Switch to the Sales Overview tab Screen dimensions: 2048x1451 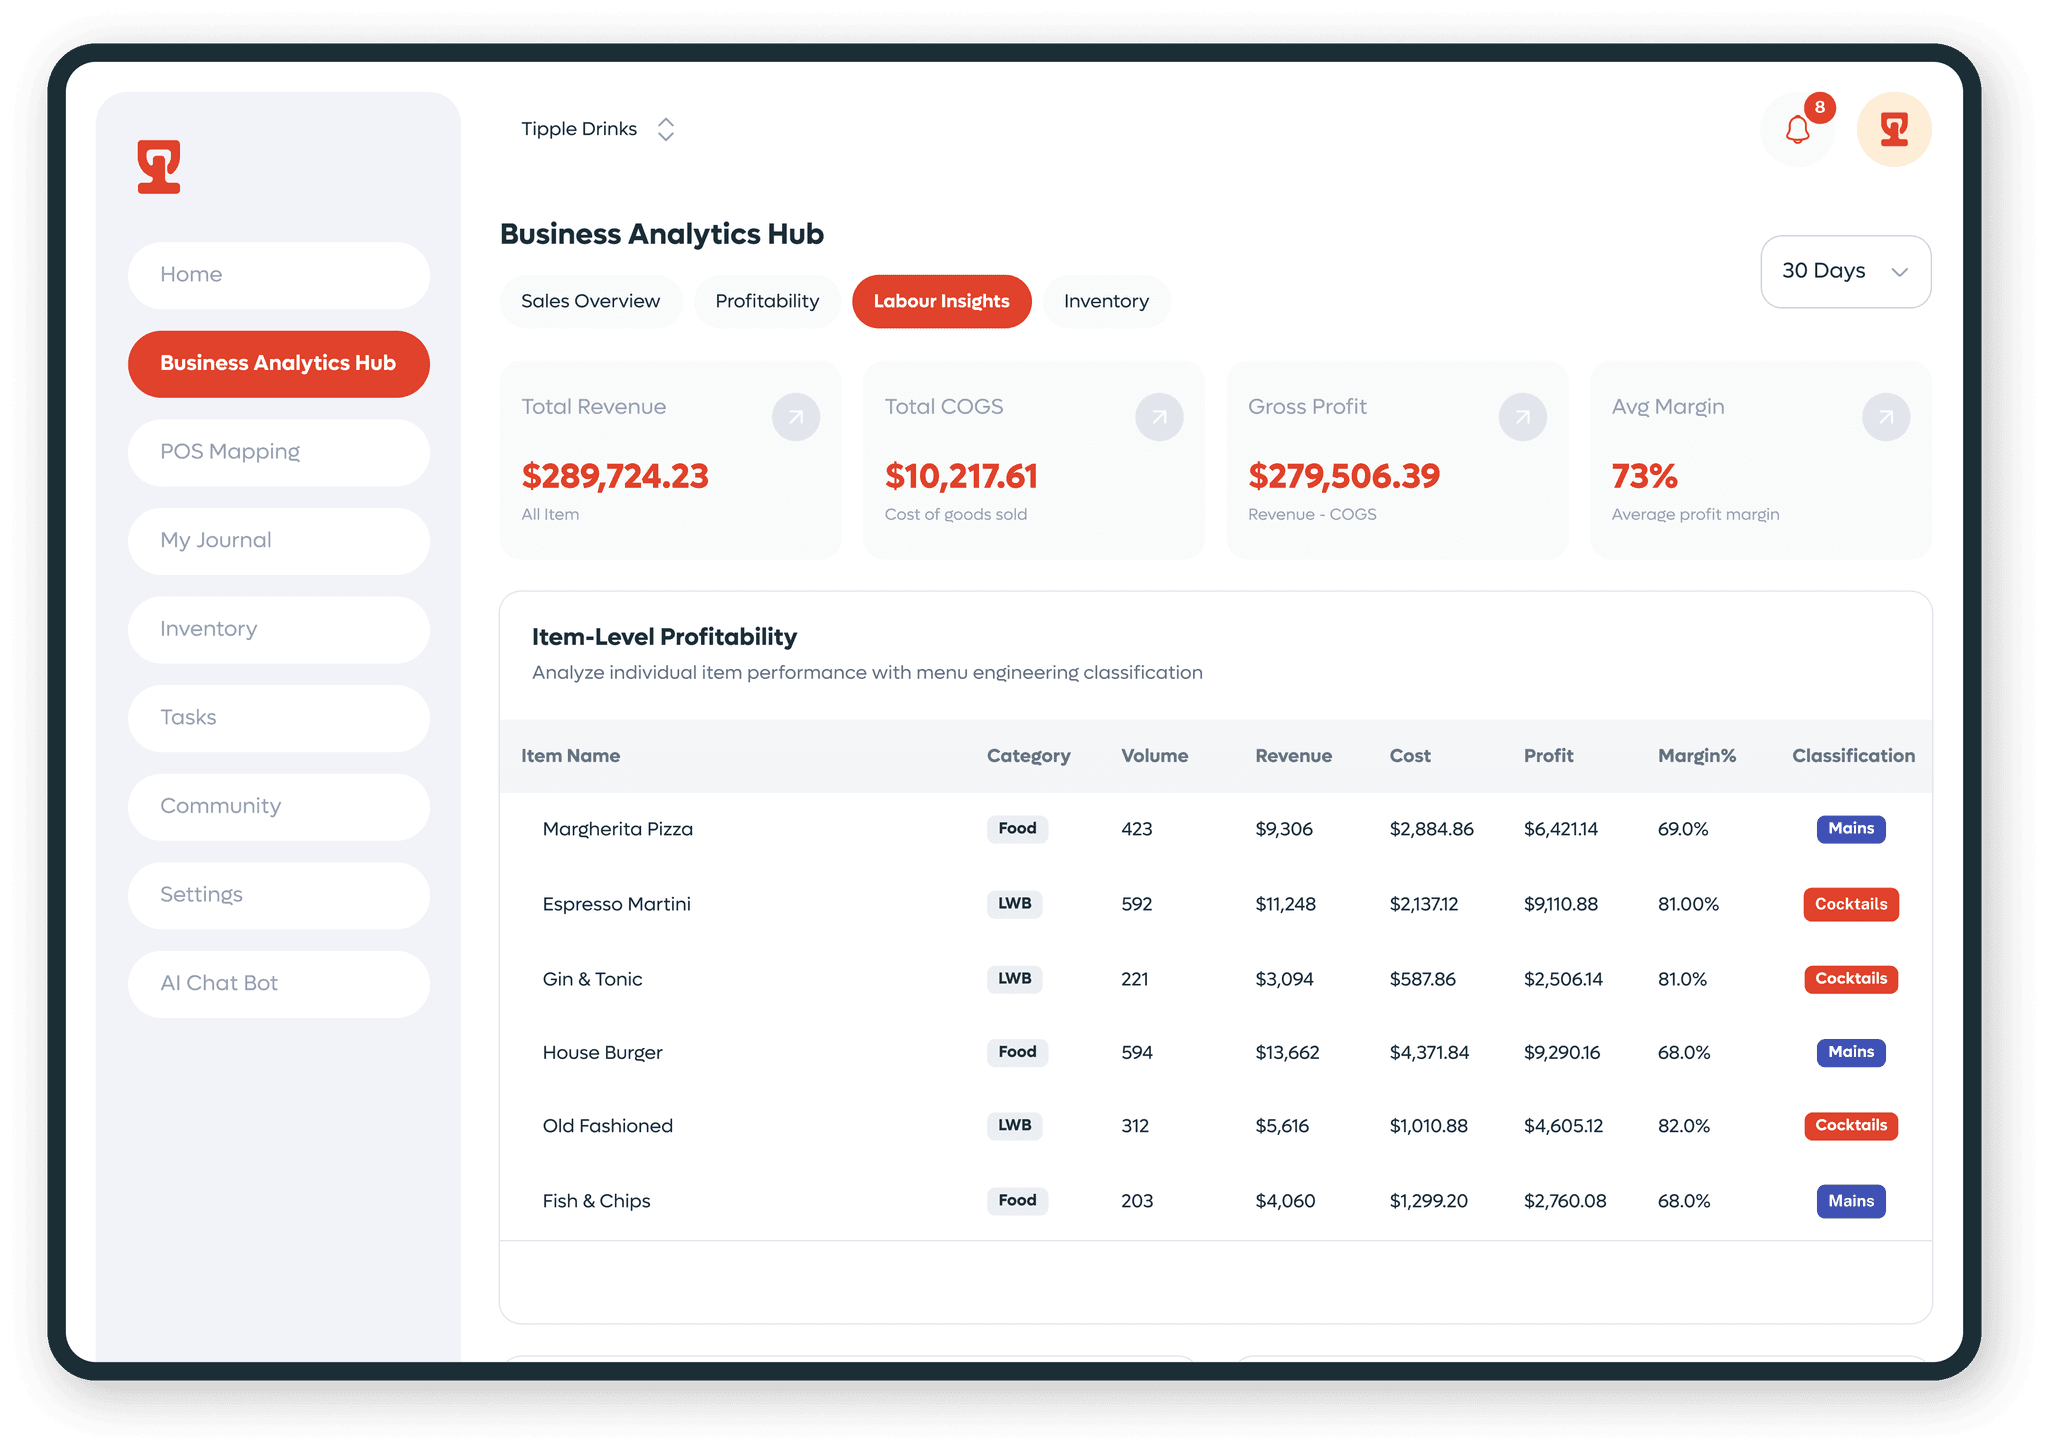point(590,301)
